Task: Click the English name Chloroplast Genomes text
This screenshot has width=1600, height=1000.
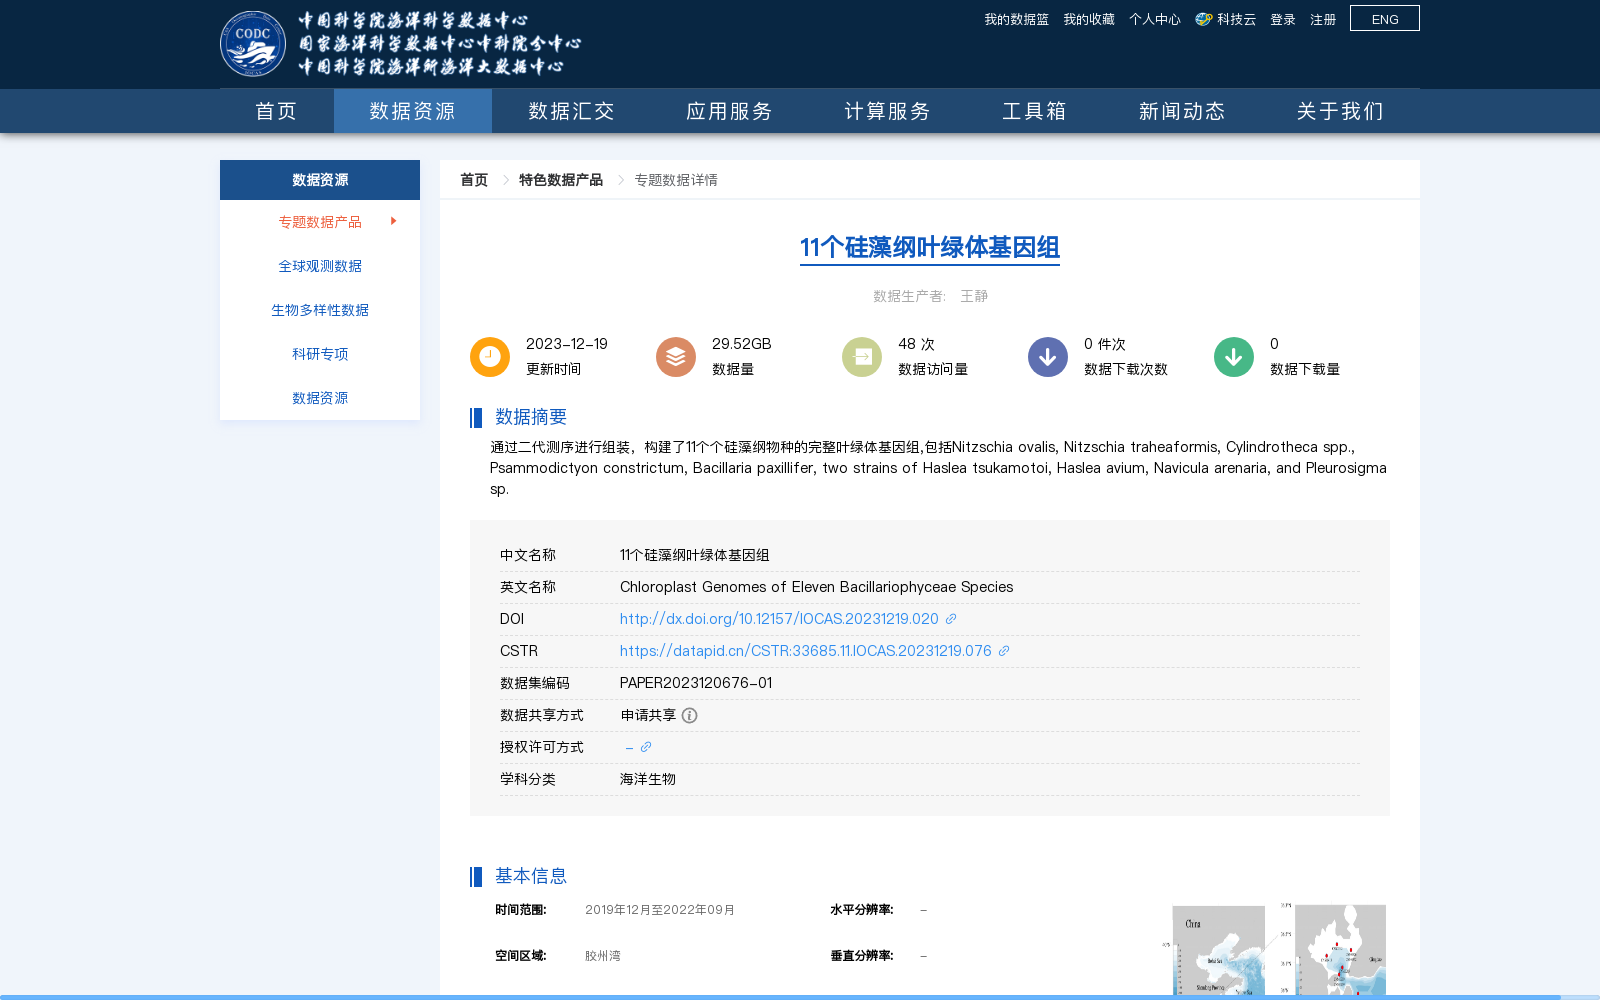Action: tap(817, 587)
